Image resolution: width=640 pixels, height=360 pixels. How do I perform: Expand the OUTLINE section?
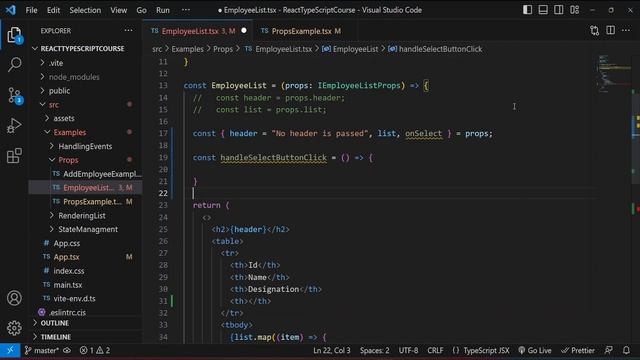[x=54, y=323]
